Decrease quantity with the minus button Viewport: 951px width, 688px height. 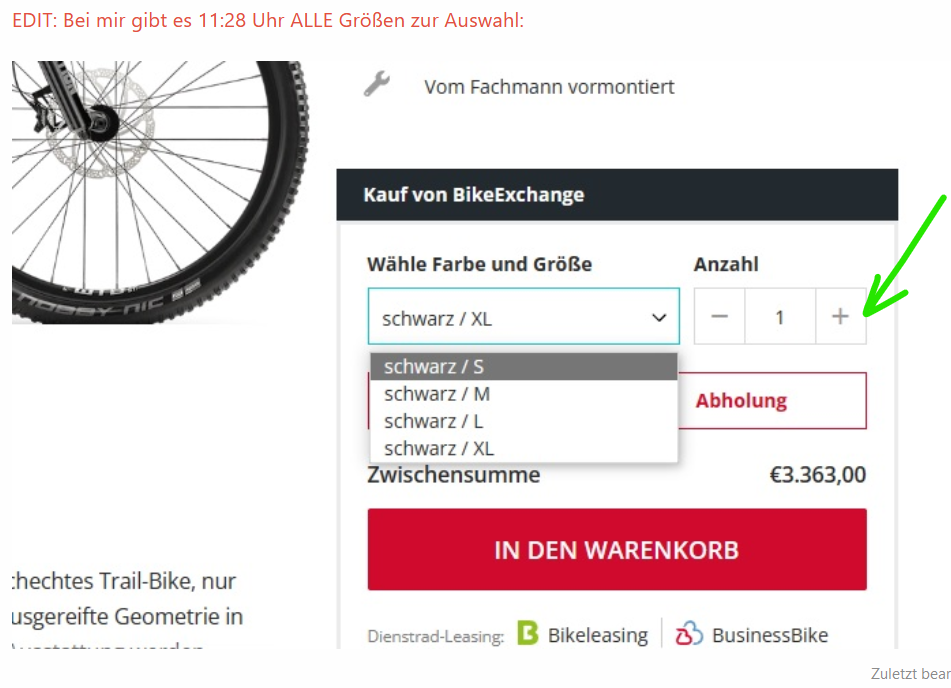tap(719, 317)
